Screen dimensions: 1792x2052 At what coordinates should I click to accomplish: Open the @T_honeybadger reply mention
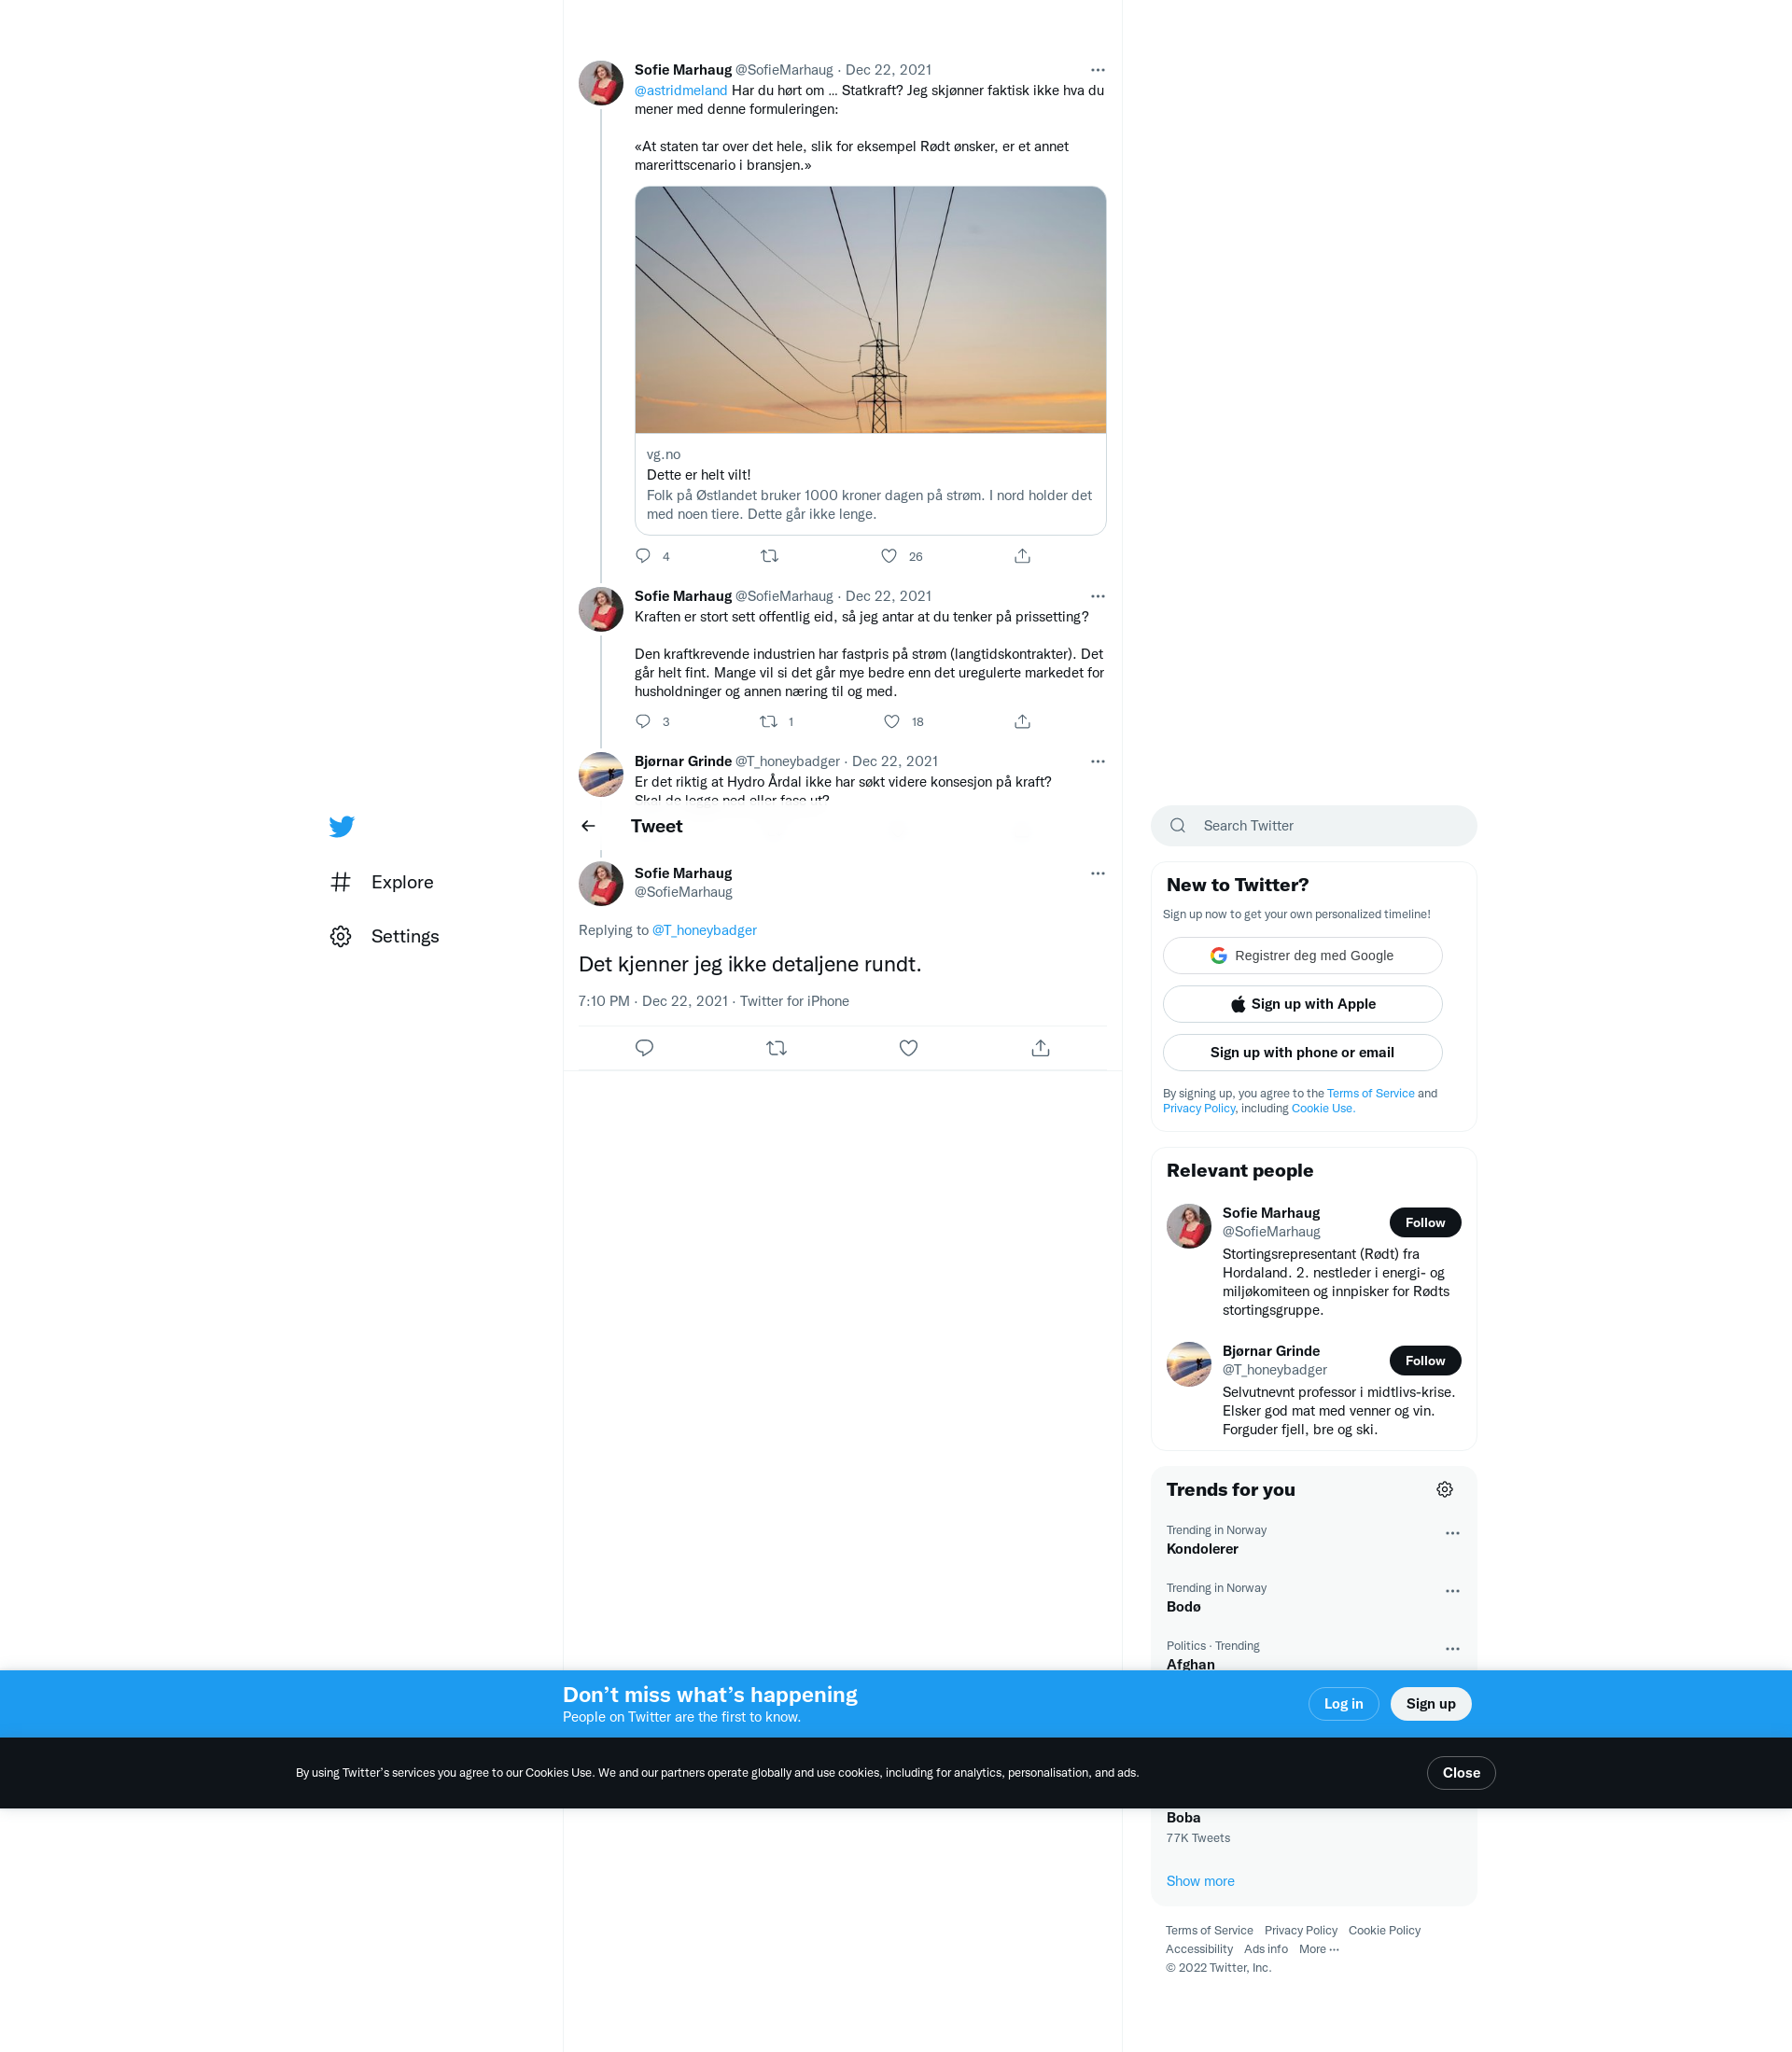[x=704, y=931]
